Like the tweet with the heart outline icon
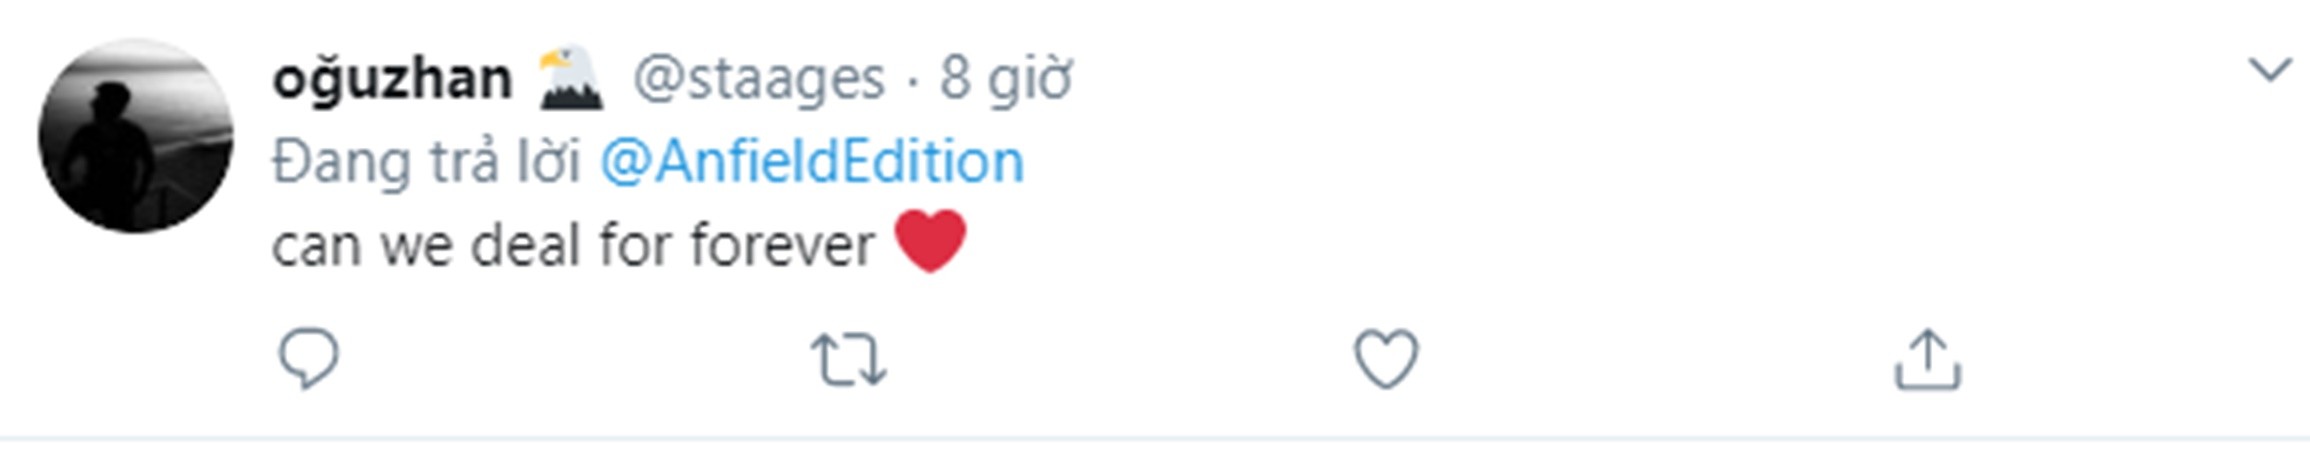Screen dimensions: 2310x450 1386,358
